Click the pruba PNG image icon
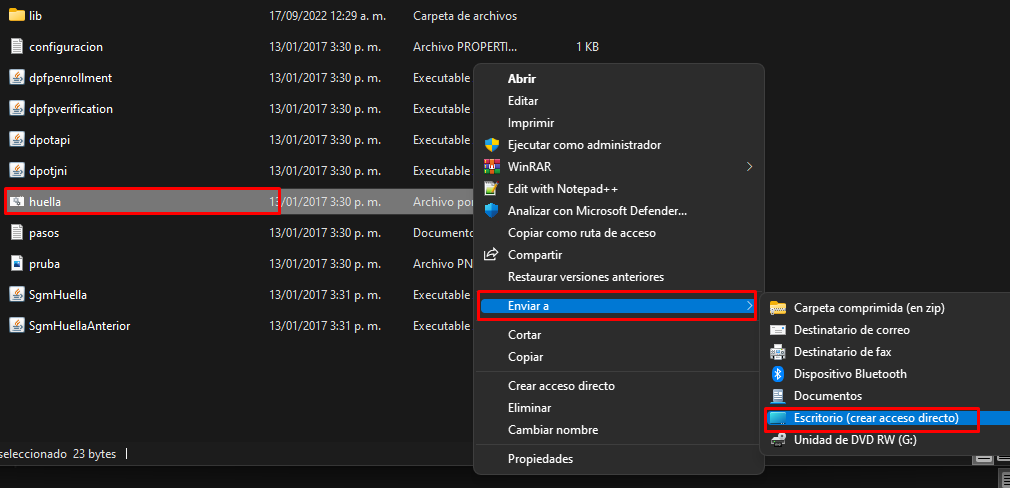Viewport: 1010px width, 488px height. (x=17, y=263)
